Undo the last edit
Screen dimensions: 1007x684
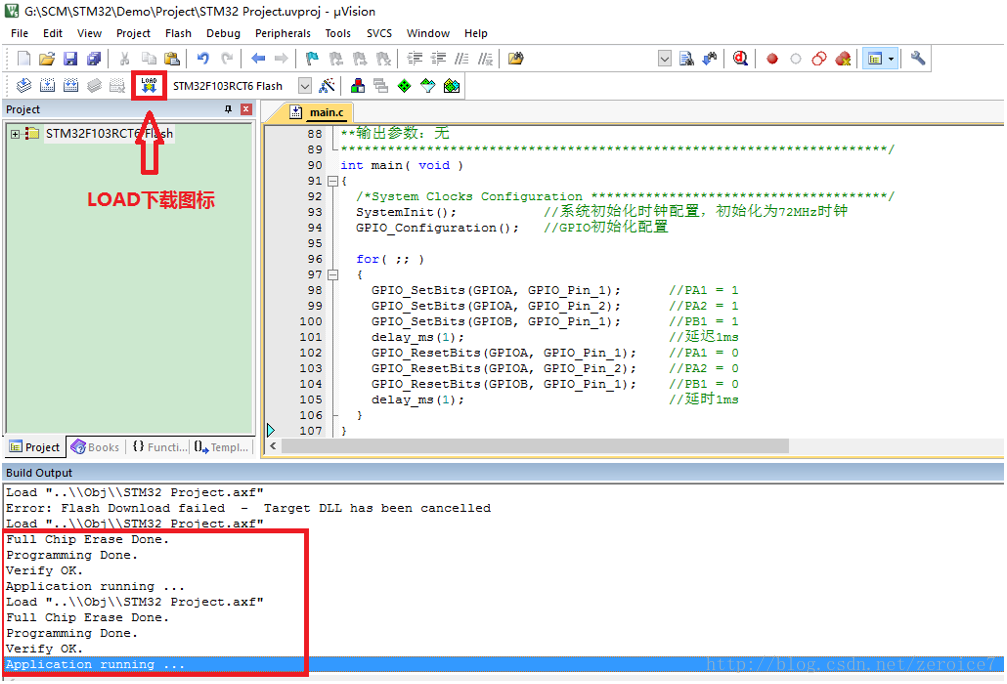click(203, 59)
